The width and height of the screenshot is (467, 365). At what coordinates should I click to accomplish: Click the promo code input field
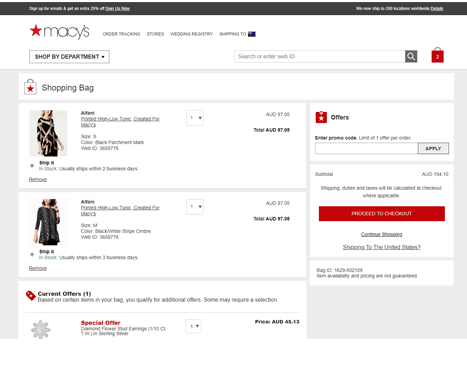click(366, 148)
